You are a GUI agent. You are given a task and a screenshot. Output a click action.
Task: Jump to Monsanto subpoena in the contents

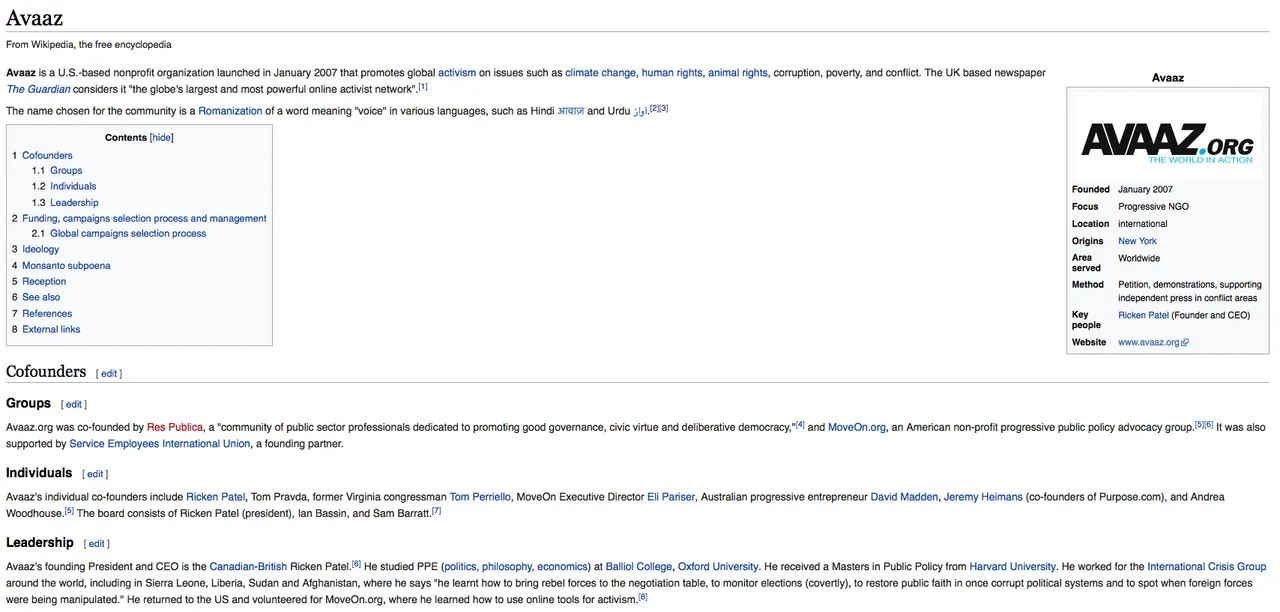pos(66,266)
